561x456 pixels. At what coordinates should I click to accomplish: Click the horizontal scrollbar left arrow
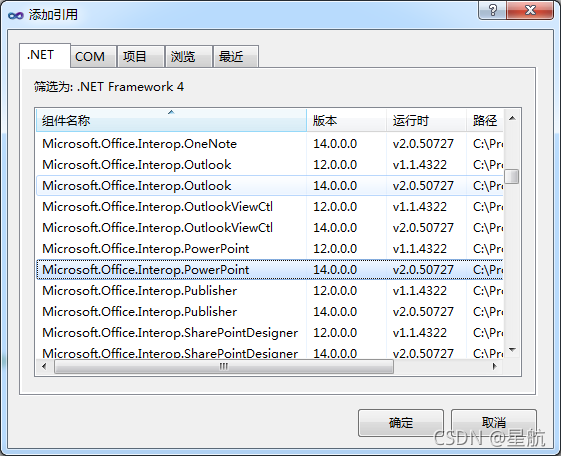tap(44, 367)
